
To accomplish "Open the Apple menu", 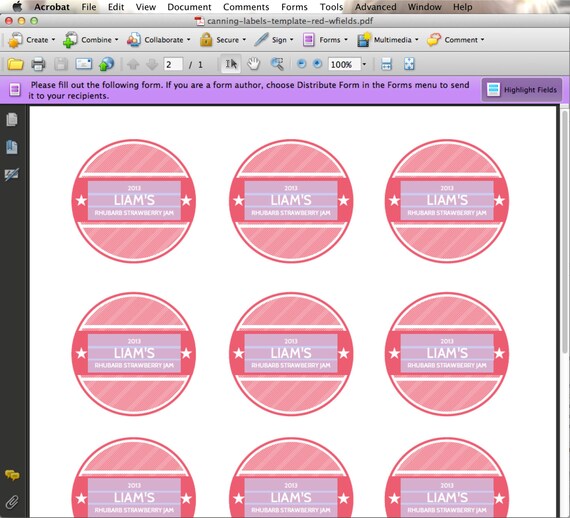I will [17, 7].
